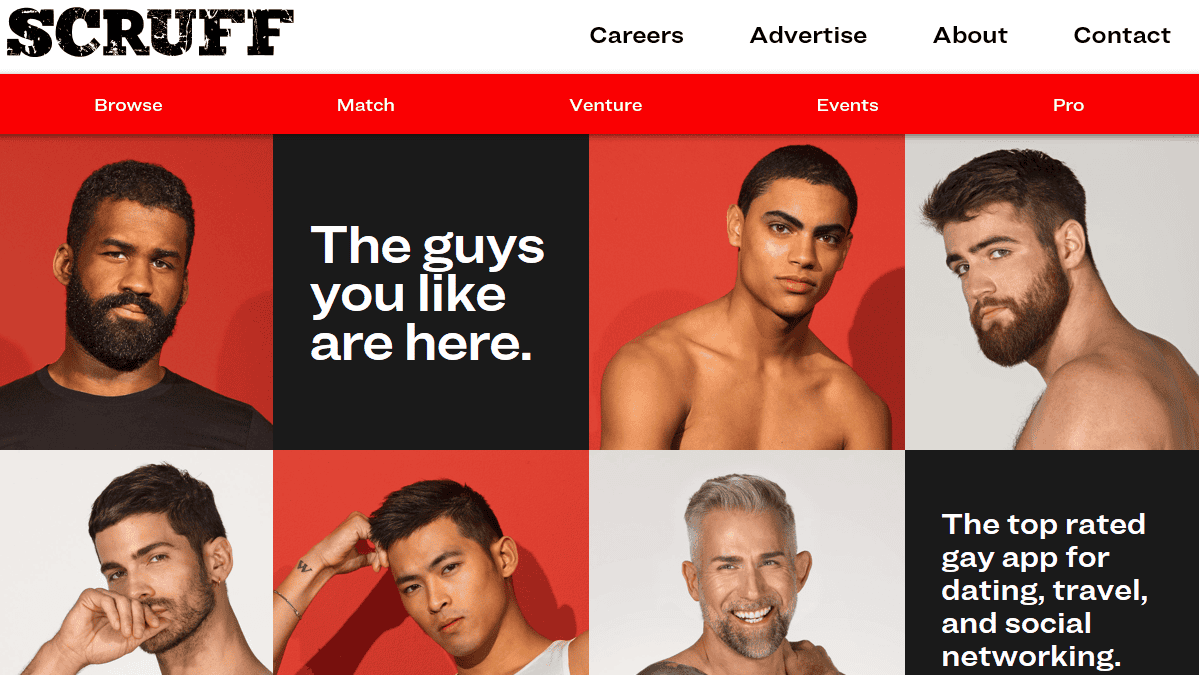
Task: Go to the Advertise link
Action: click(x=807, y=35)
